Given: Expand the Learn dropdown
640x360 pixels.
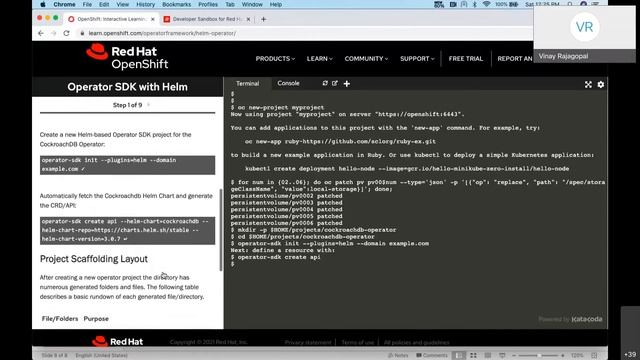Looking at the screenshot, I should pyautogui.click(x=320, y=59).
